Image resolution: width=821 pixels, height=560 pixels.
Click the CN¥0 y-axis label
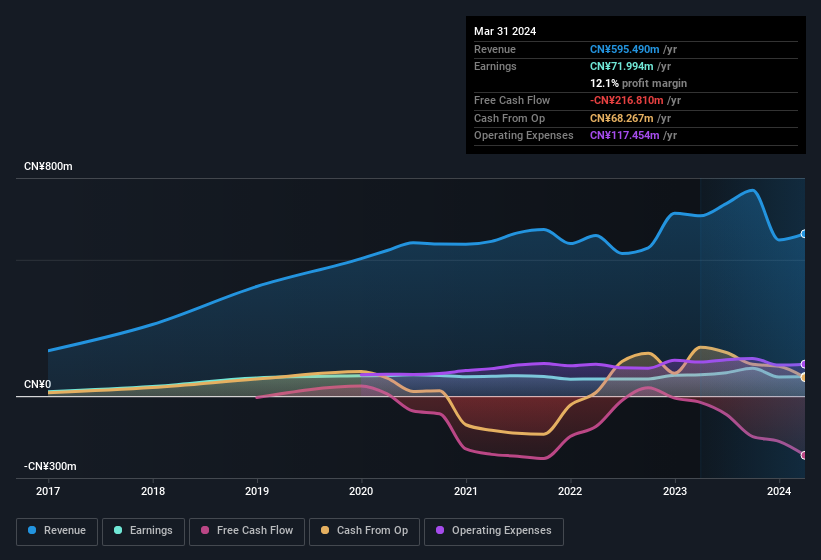click(37, 384)
